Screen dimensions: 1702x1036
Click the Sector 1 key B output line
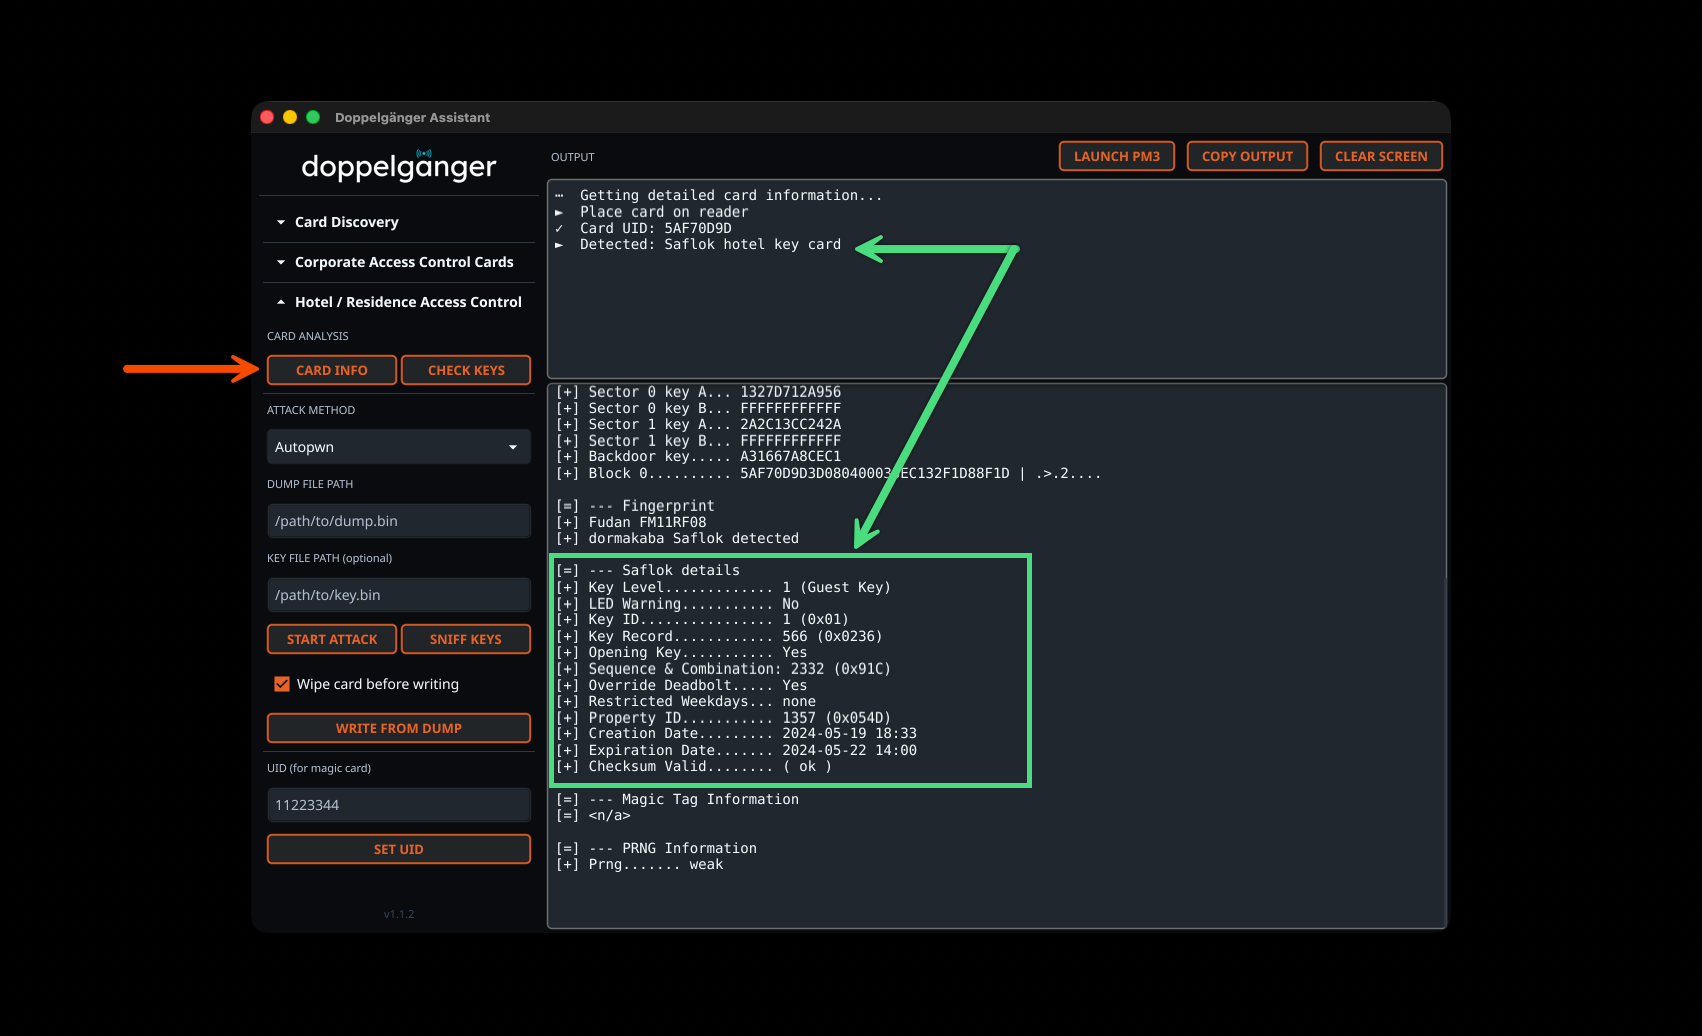tap(699, 440)
